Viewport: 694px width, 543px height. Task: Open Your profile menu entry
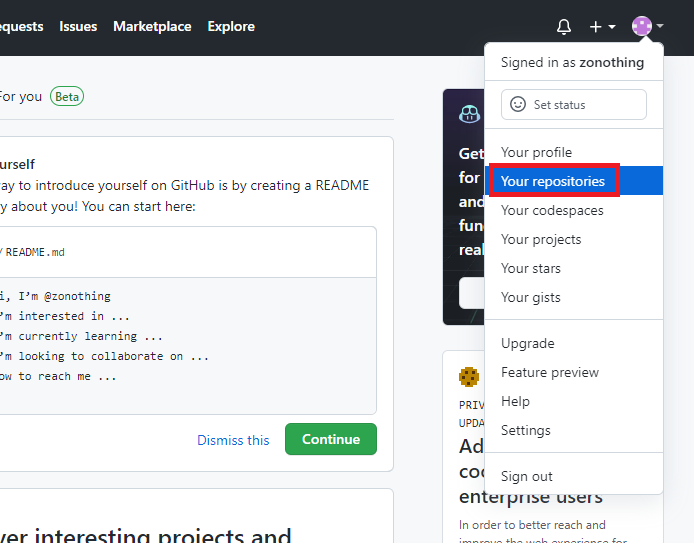click(x=574, y=152)
